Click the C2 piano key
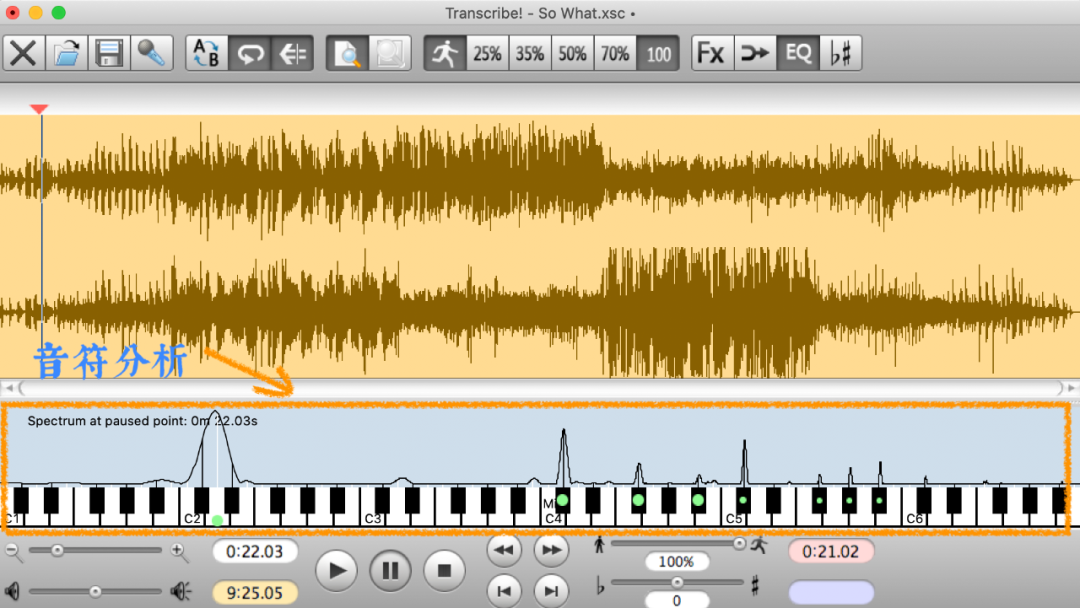Screen dimensions: 1080x608 (190, 517)
